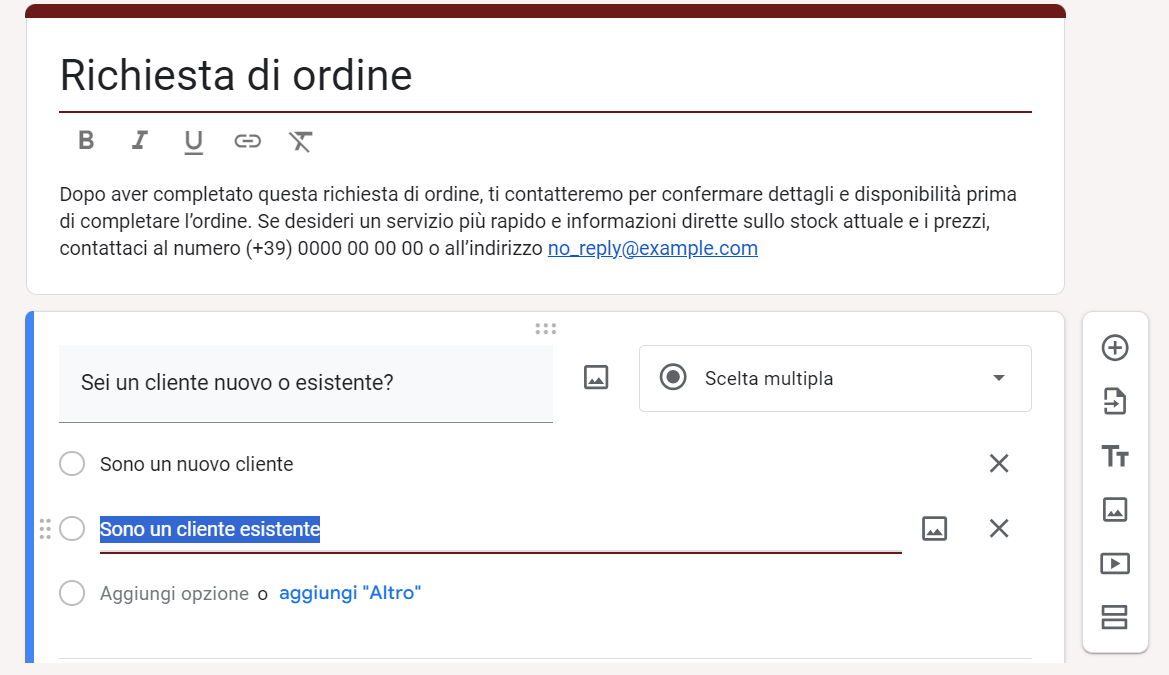Apply italic formatting to title

point(140,140)
